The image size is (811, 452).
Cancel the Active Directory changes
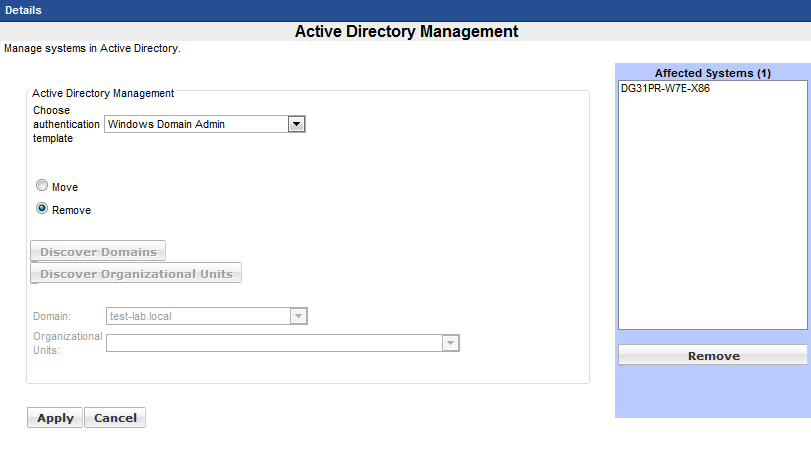pyautogui.click(x=115, y=418)
